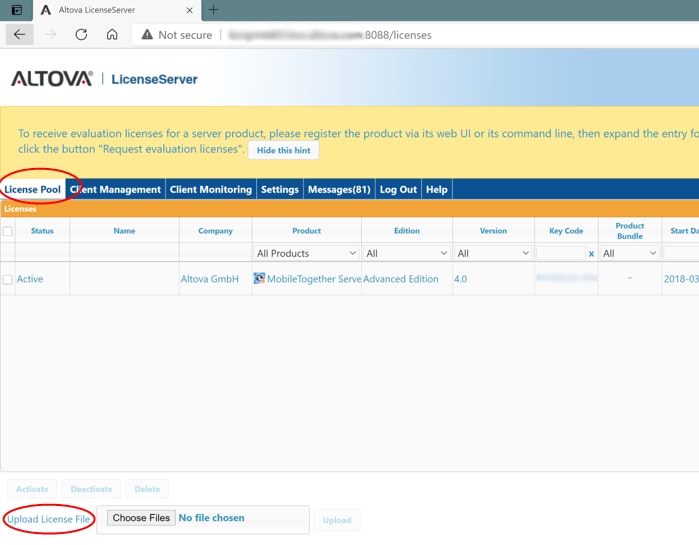Click the browser back arrow icon
699x545 pixels.
(20, 34)
